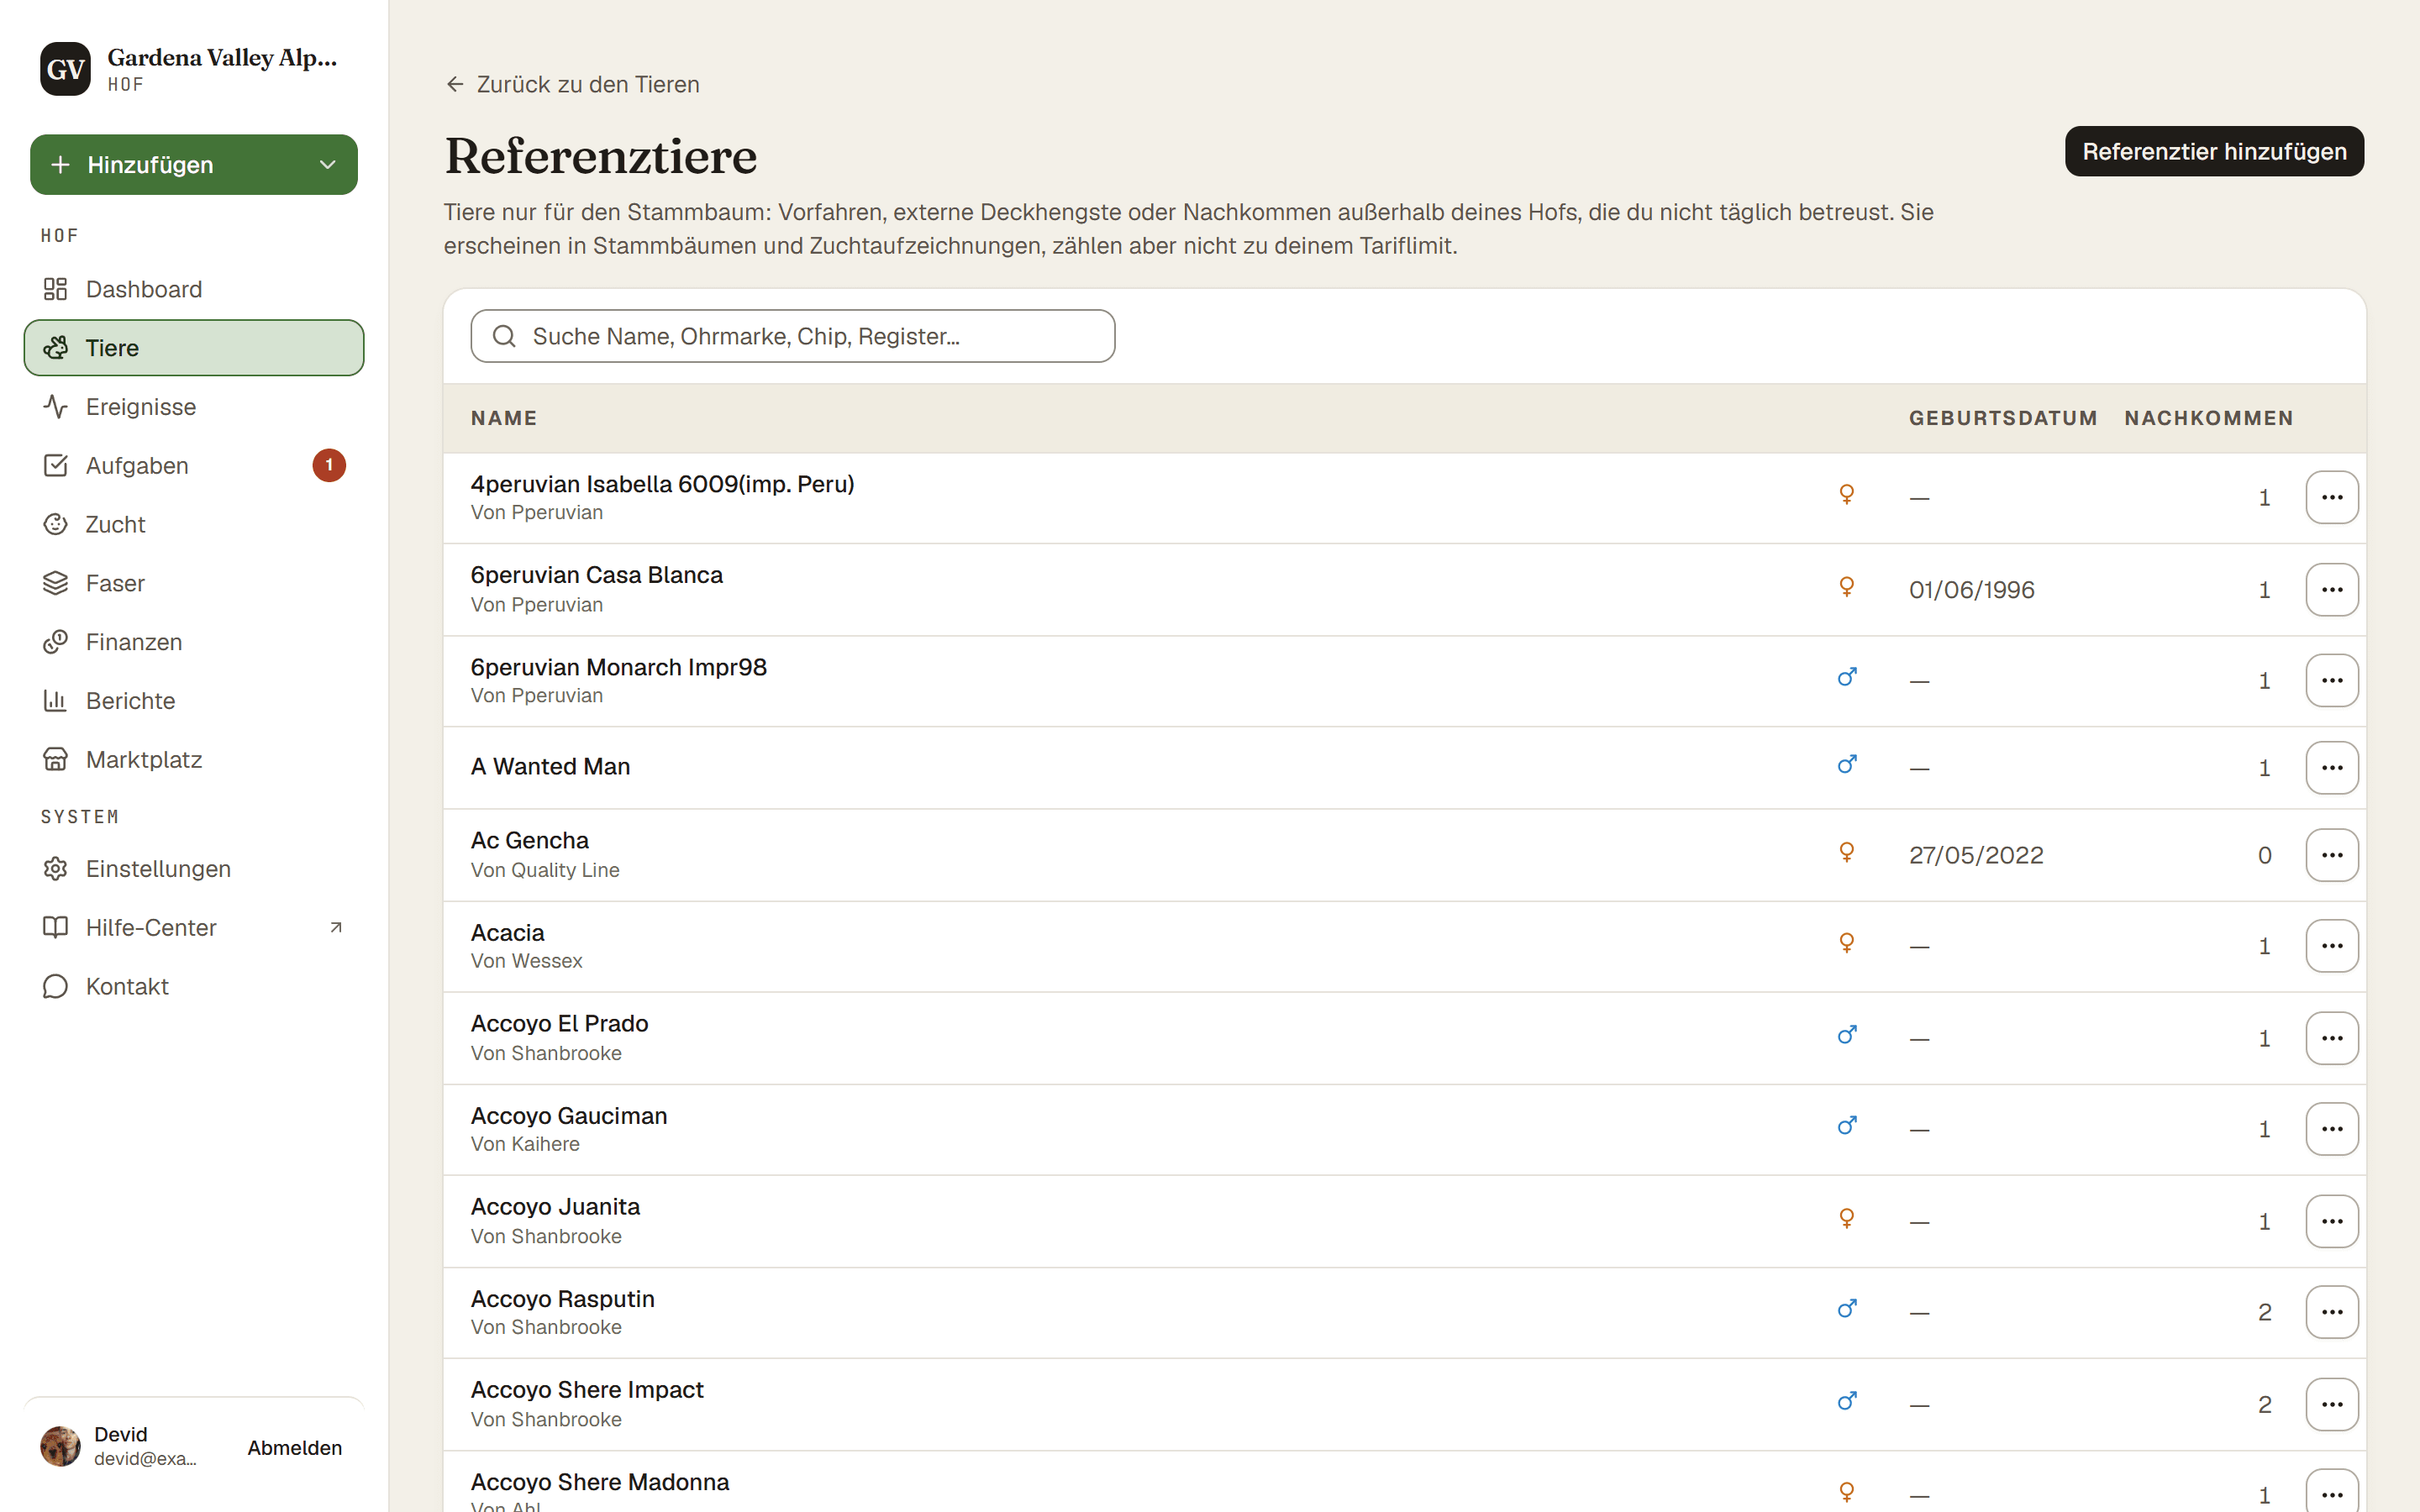2420x1512 pixels.
Task: Open the three-dot menu for Accoyo Rasputin
Action: [2332, 1312]
